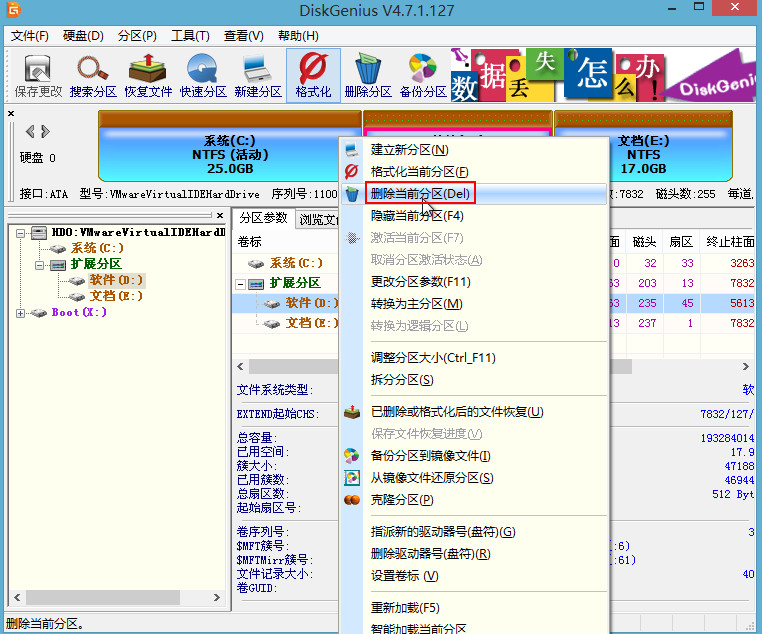This screenshot has width=762, height=634.
Task: Choose 删除当前分区(Del) from context menu
Action: pos(474,194)
